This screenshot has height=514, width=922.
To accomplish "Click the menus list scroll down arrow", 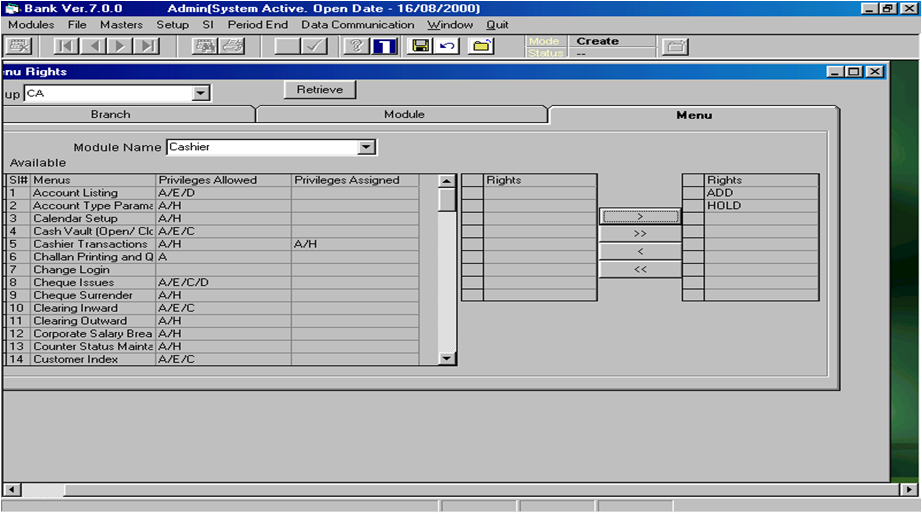I will 447,358.
